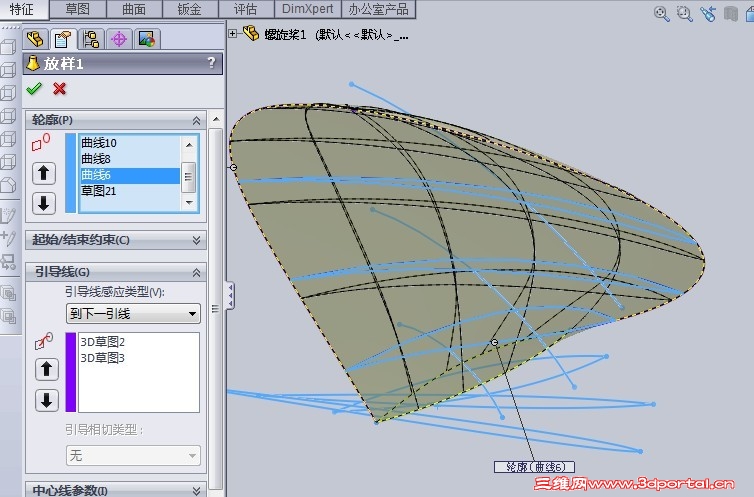This screenshot has width=754, height=497.
Task: Click the seventh feature icon in the left toolbar
Action: (x=9, y=185)
